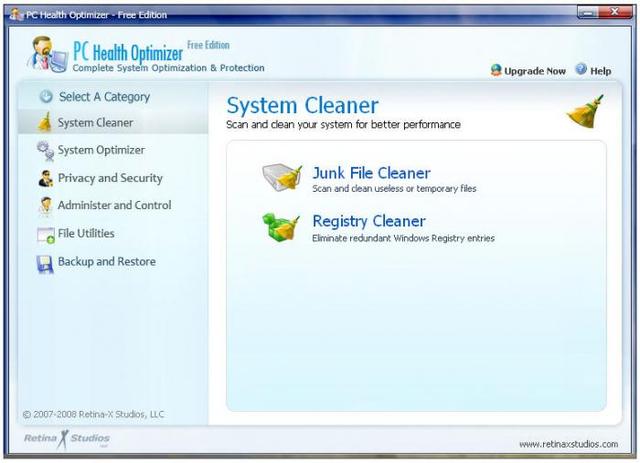Click the System Cleaner broom icon in sidebar

(x=44, y=122)
